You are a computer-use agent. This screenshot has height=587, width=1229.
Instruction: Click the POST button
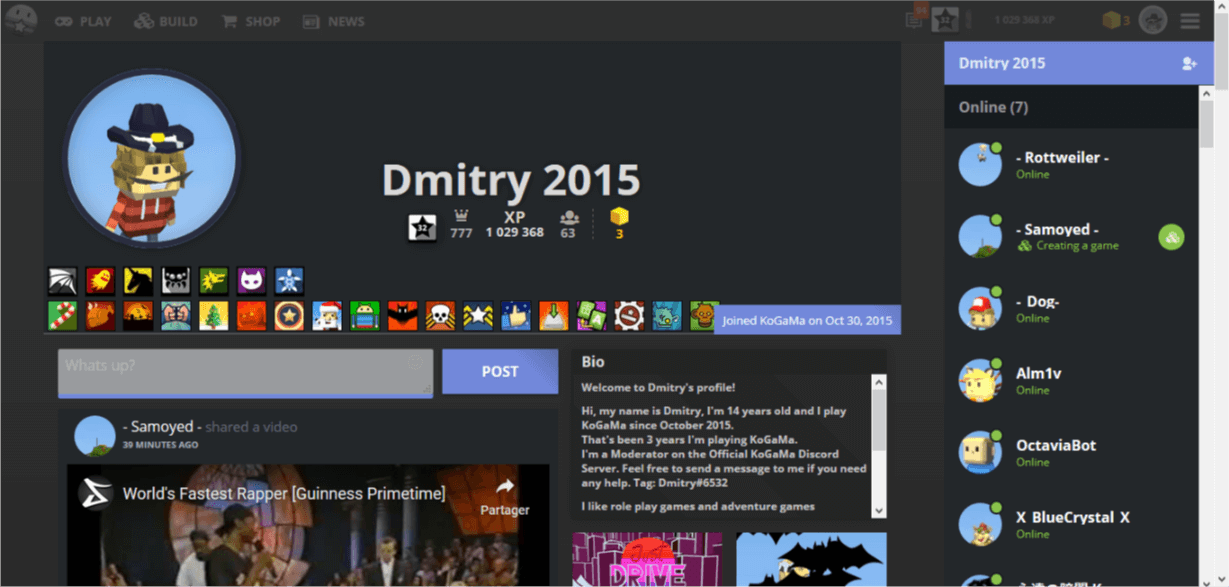click(500, 371)
